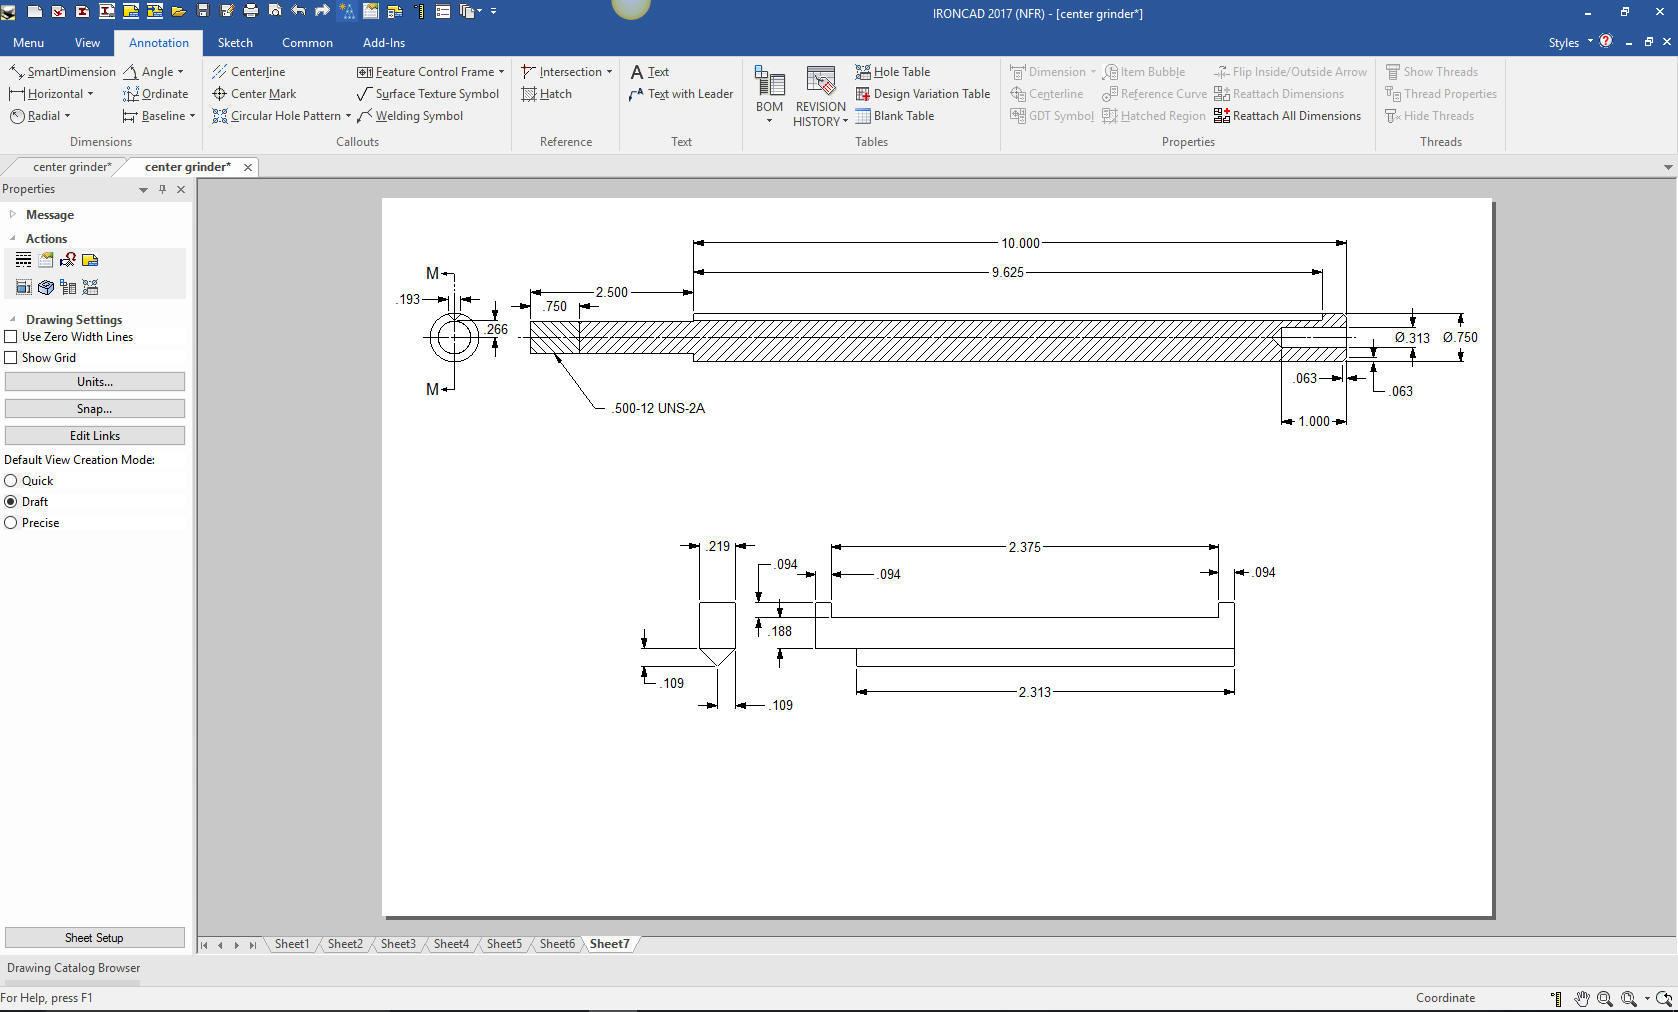Insert Text annotation
This screenshot has height=1012, width=1678.
649,72
